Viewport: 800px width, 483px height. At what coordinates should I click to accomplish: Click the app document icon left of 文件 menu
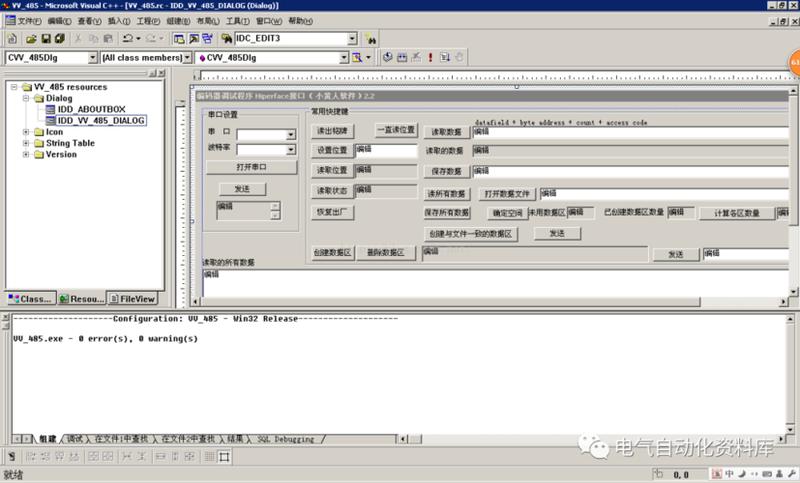(10, 21)
